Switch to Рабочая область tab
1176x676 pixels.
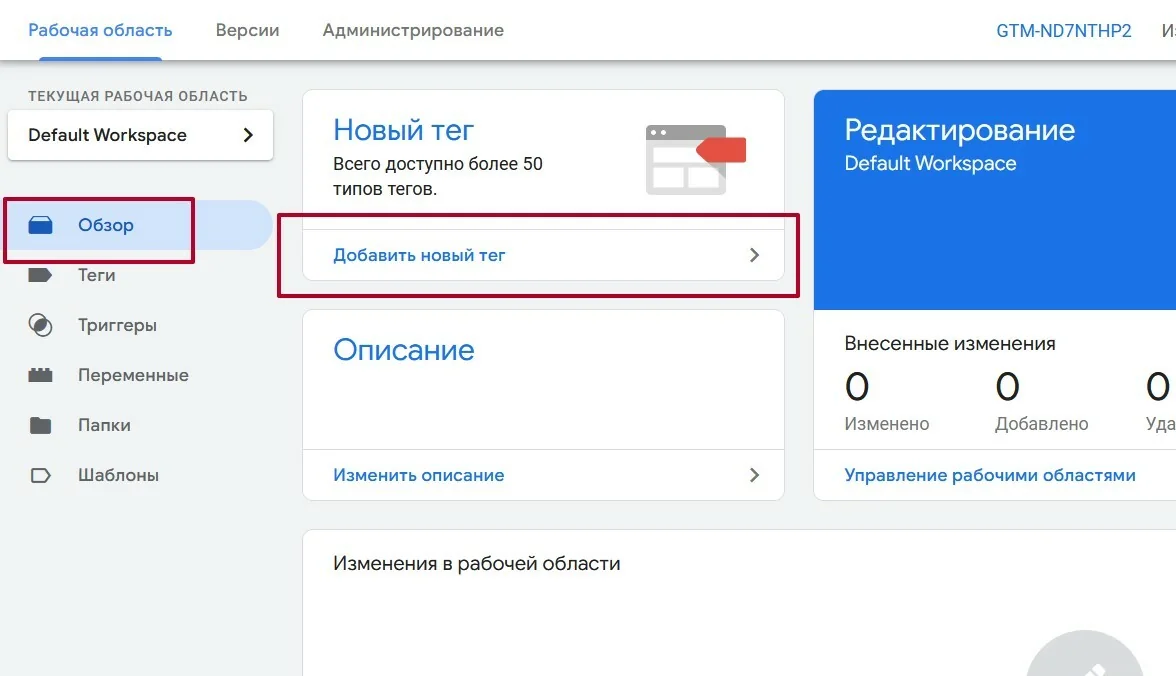pyautogui.click(x=100, y=31)
